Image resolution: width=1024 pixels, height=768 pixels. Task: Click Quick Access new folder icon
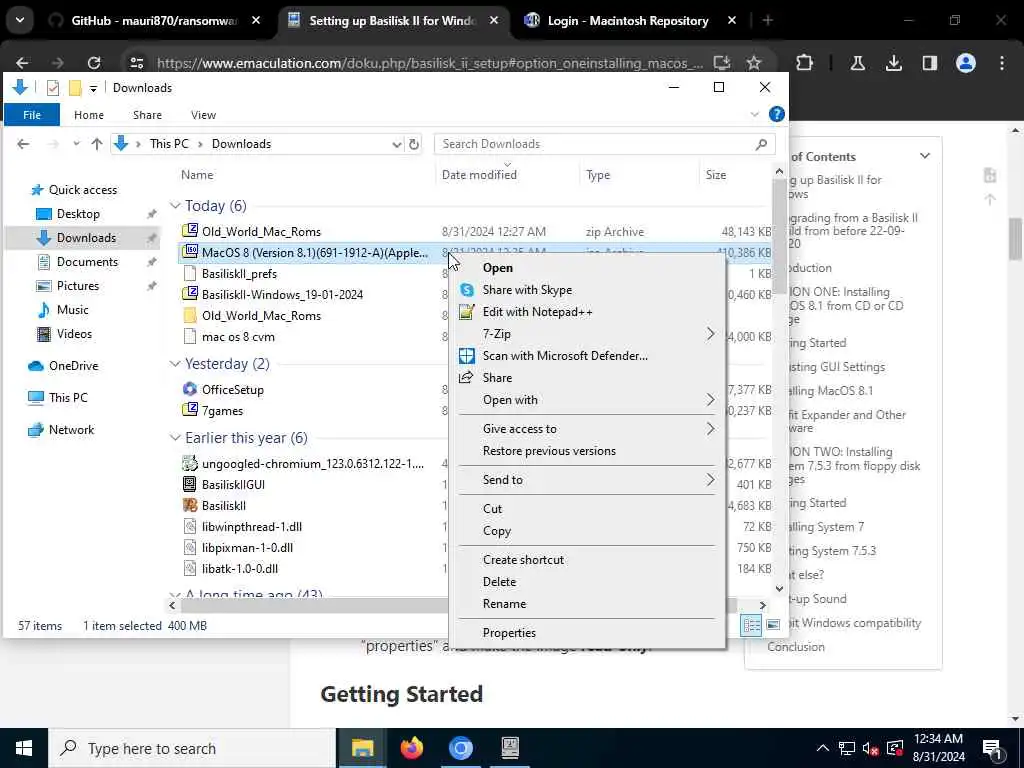pyautogui.click(x=75, y=88)
